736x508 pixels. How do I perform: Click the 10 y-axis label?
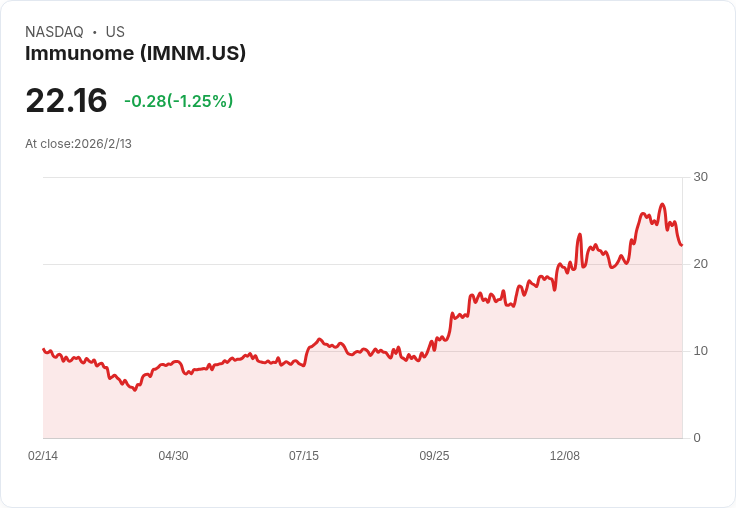pyautogui.click(x=700, y=351)
